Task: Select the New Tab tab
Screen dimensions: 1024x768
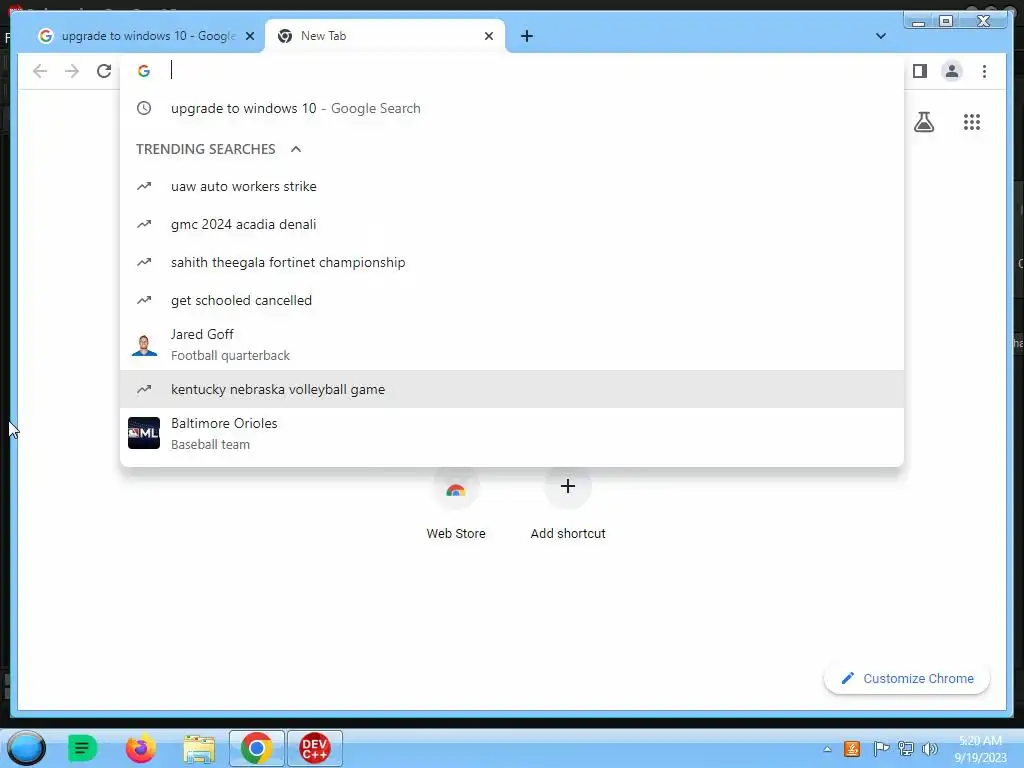Action: [x=385, y=36]
